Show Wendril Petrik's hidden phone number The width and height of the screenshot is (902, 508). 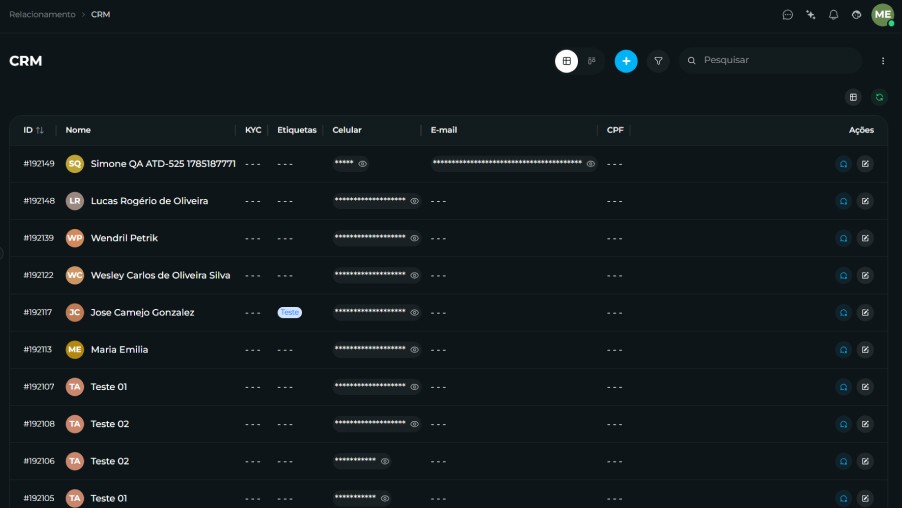[x=414, y=238]
